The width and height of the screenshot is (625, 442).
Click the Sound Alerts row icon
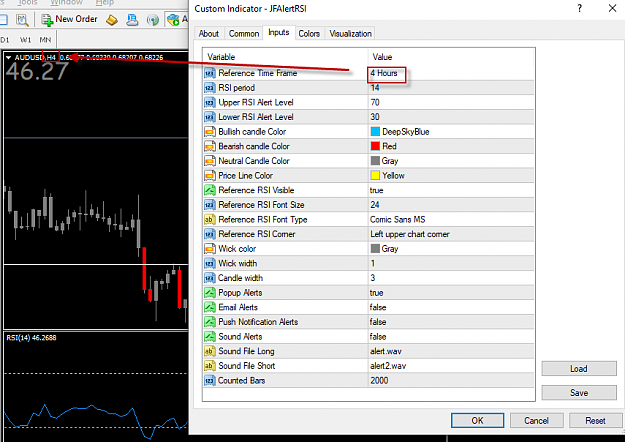pyautogui.click(x=210, y=337)
